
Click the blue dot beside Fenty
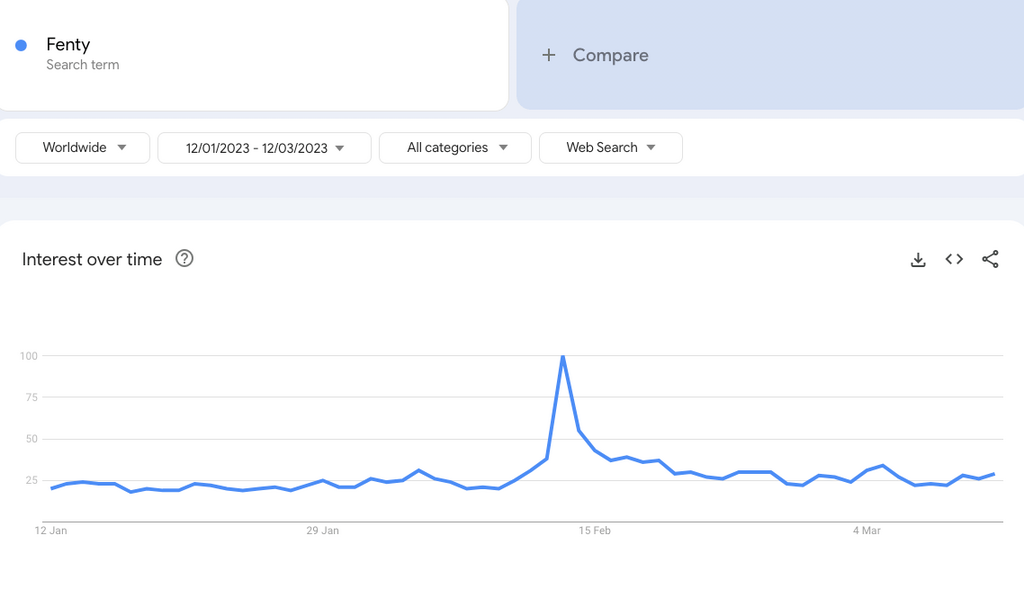(x=21, y=45)
